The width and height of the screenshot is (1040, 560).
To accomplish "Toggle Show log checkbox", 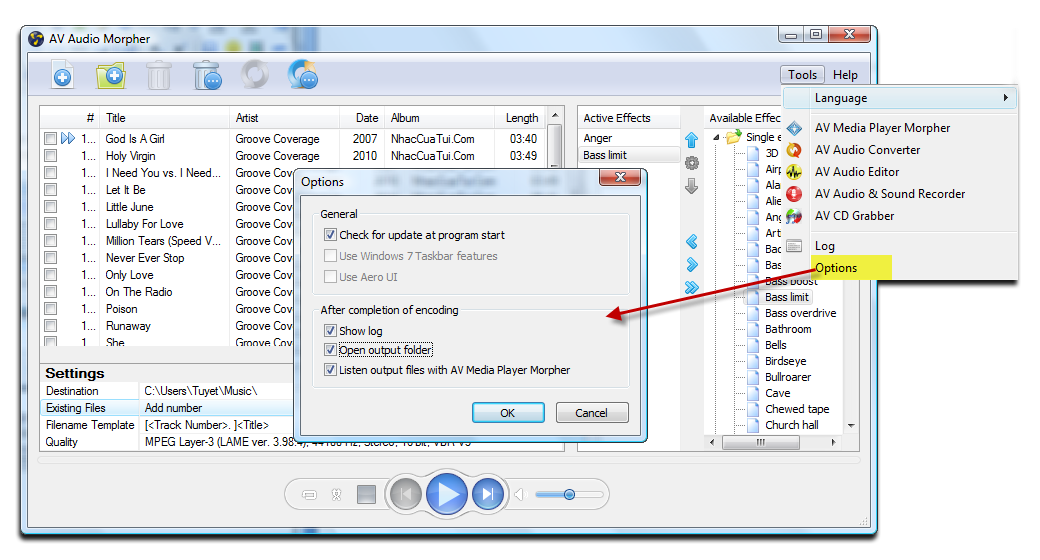I will coord(330,330).
